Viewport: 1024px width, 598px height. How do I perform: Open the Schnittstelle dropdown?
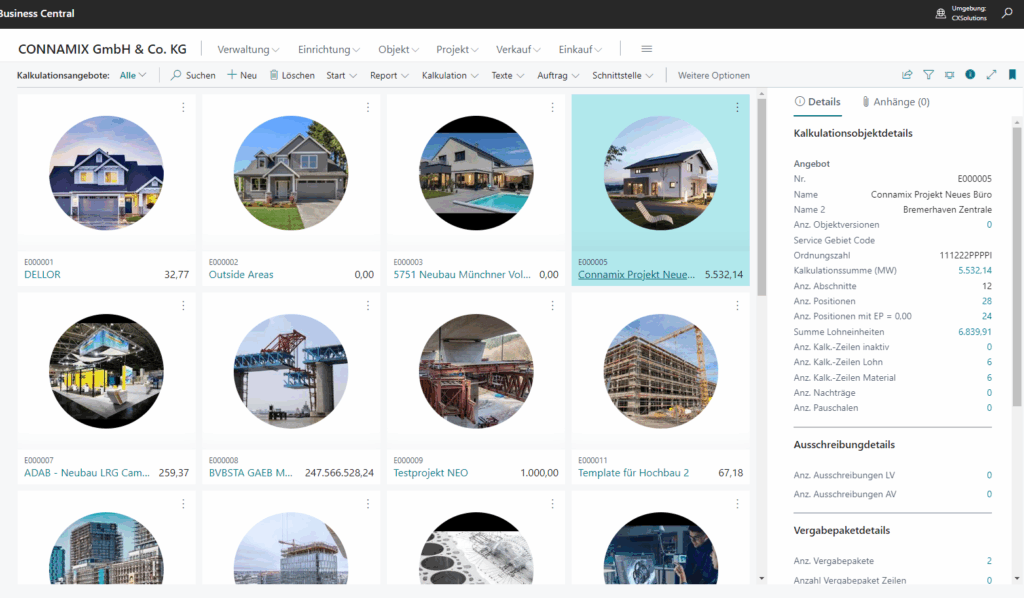click(623, 75)
